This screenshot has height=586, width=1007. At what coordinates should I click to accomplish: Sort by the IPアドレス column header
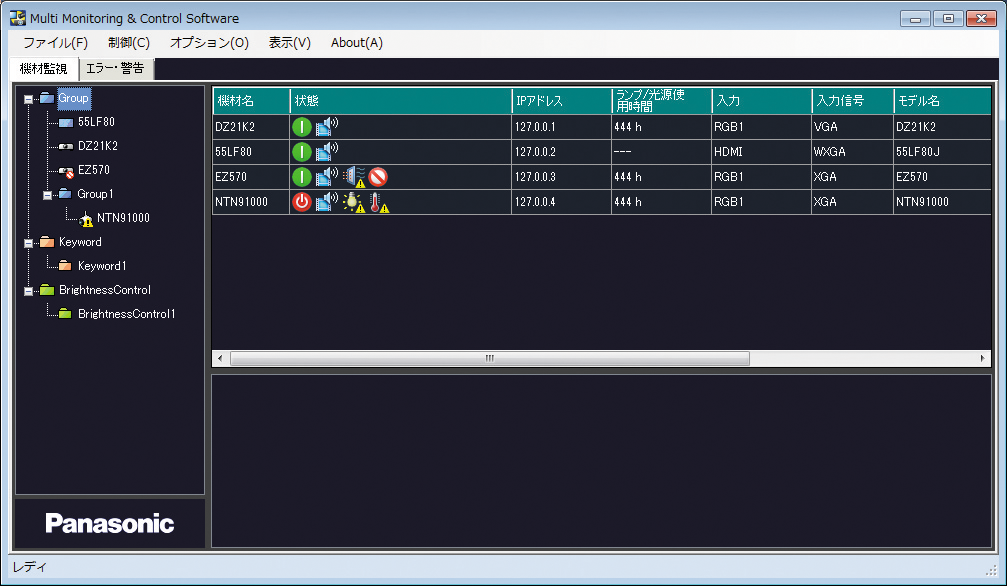(x=562, y=101)
